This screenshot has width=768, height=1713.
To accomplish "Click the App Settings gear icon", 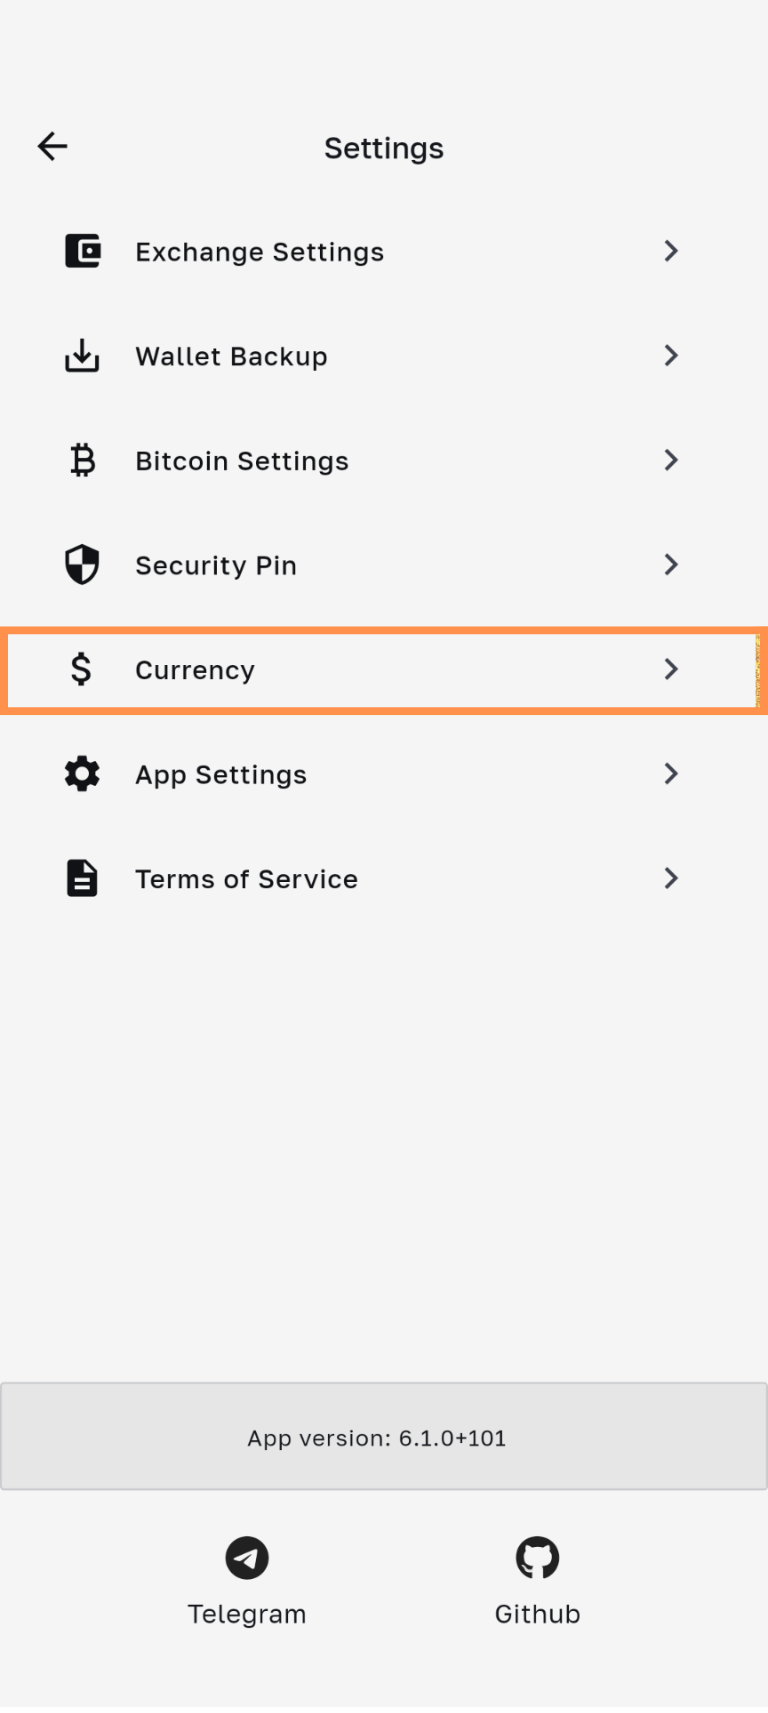I will pos(82,774).
